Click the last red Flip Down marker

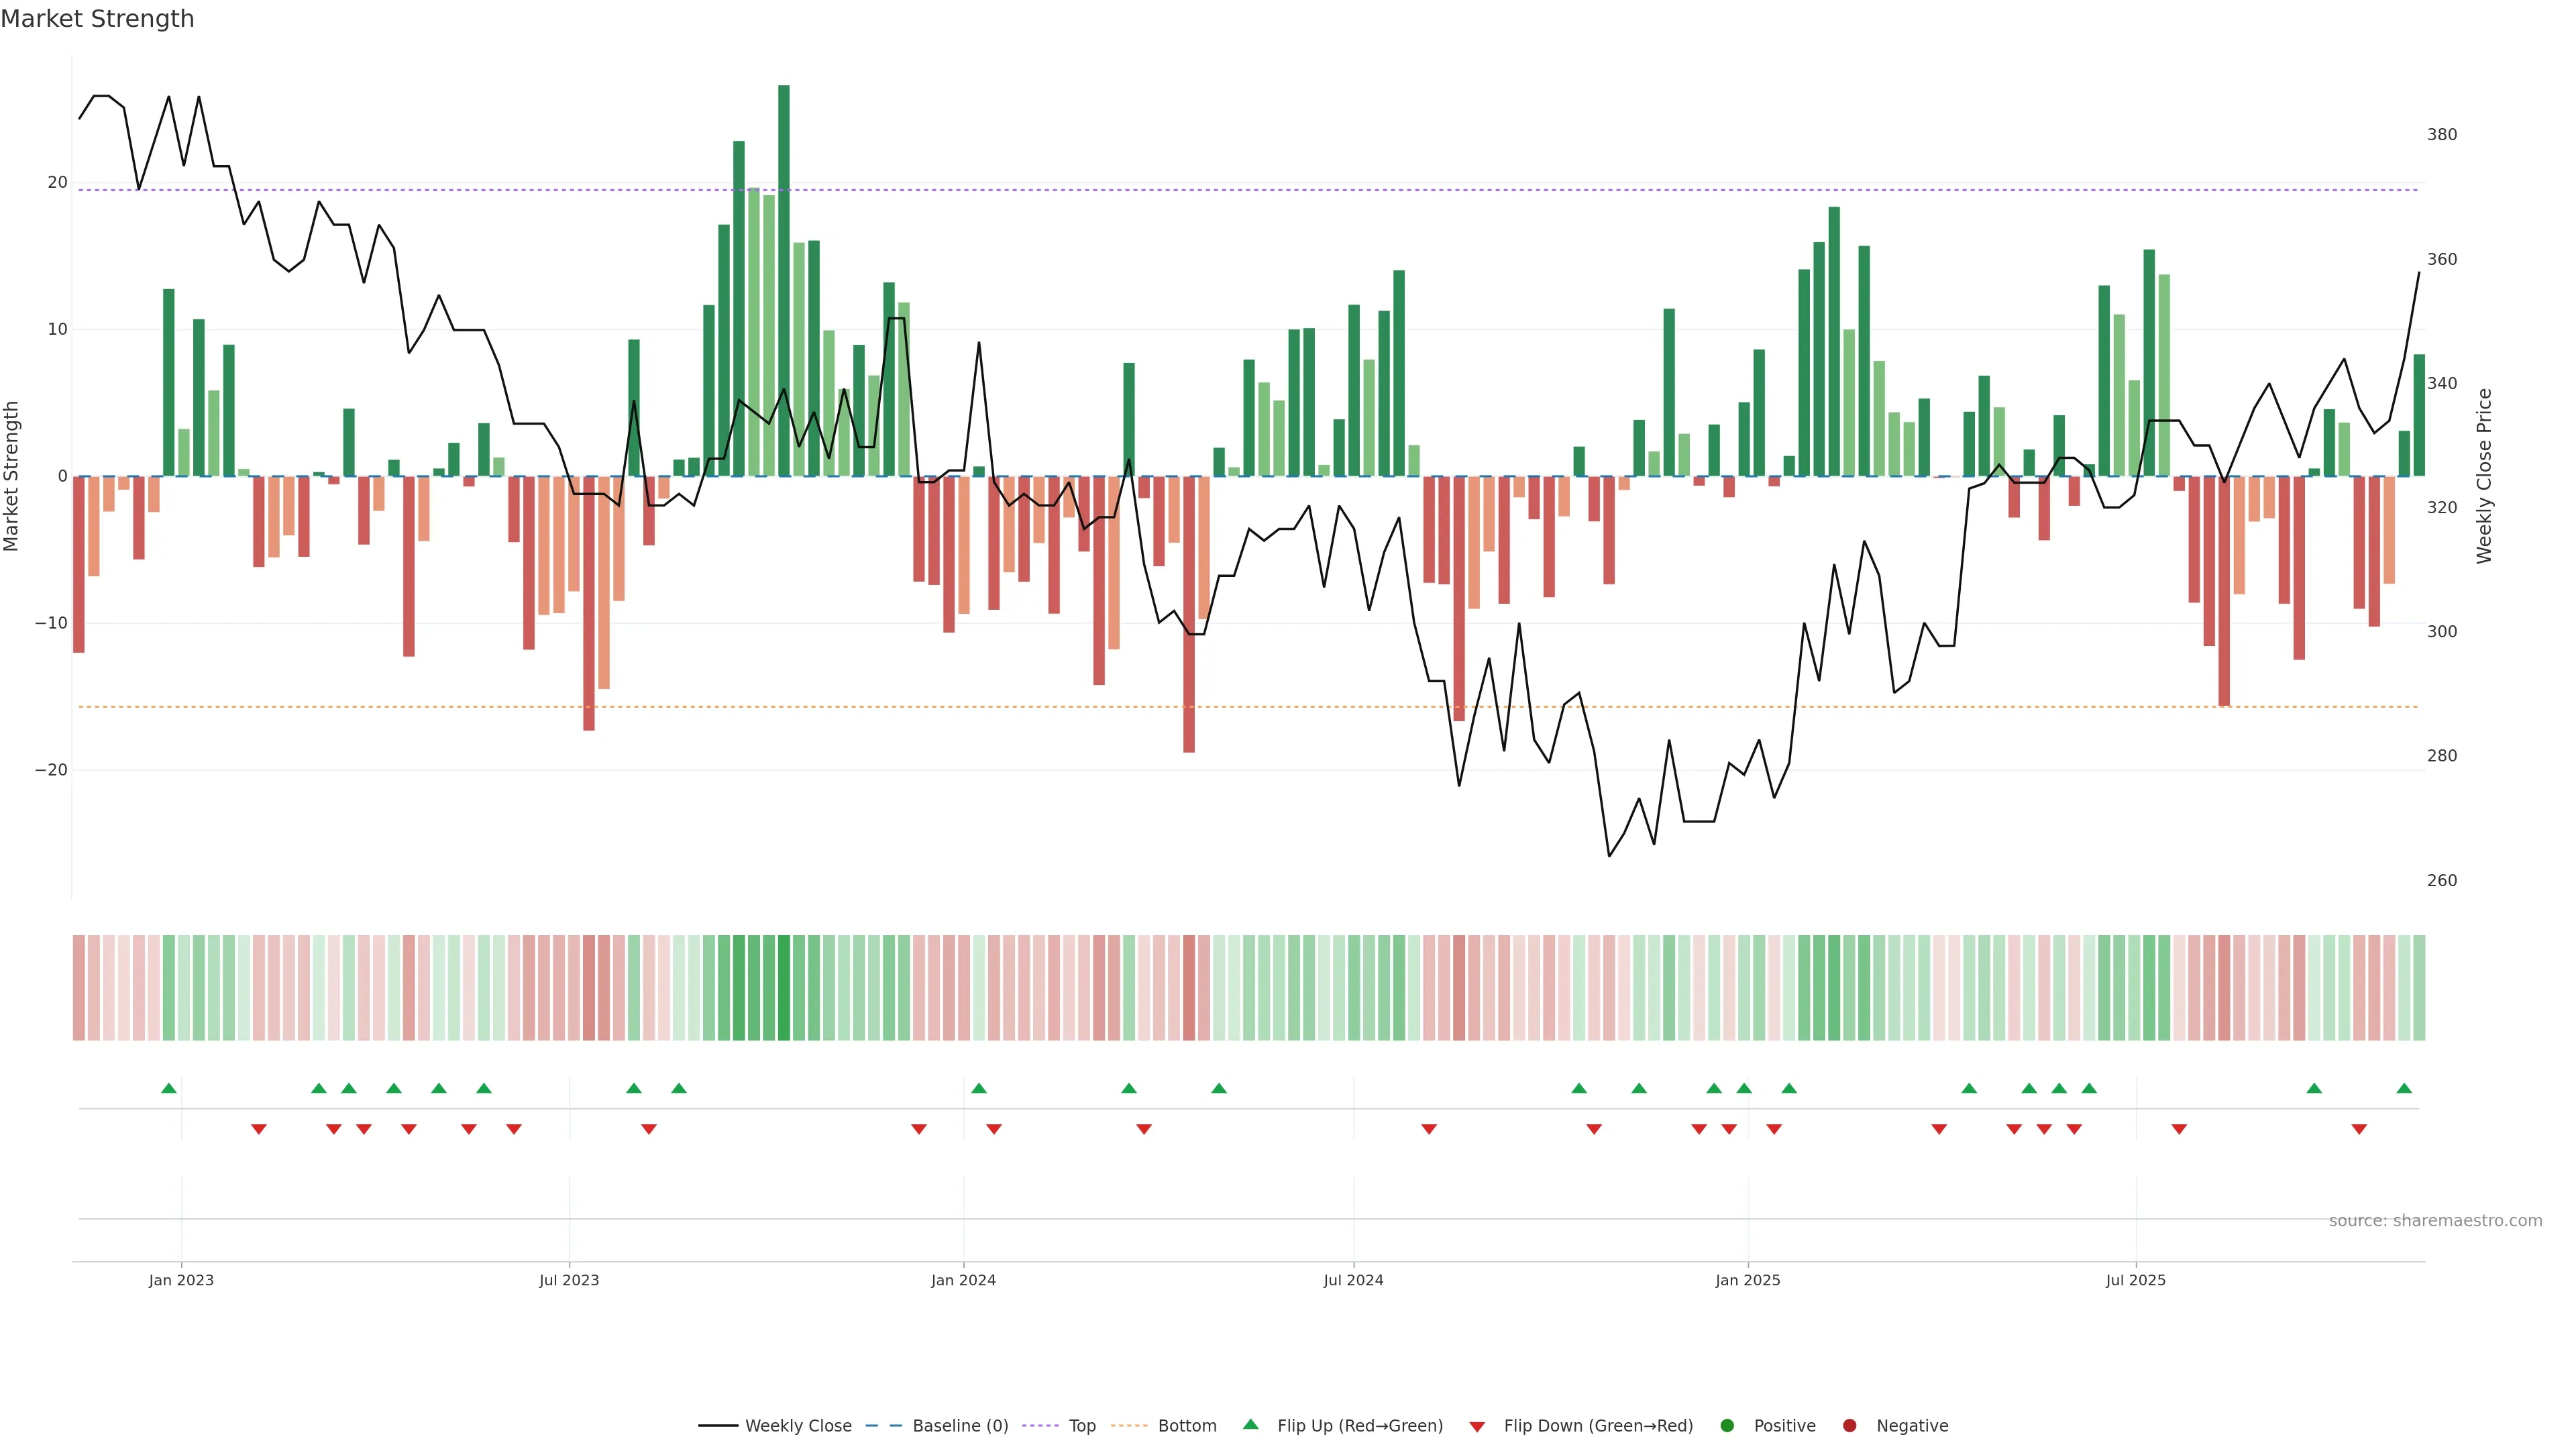point(2359,1129)
